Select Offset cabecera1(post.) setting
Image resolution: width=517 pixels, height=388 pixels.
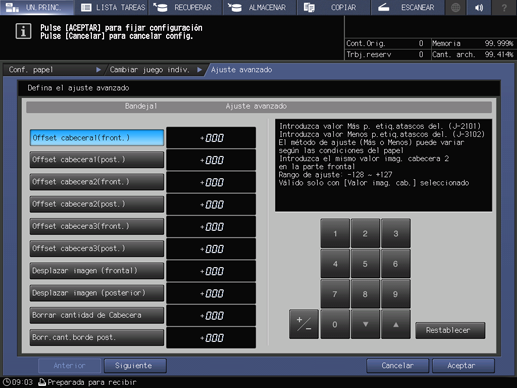(x=97, y=160)
